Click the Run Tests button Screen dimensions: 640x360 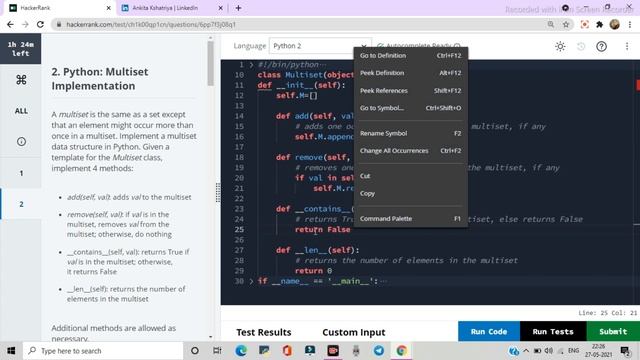tap(553, 331)
